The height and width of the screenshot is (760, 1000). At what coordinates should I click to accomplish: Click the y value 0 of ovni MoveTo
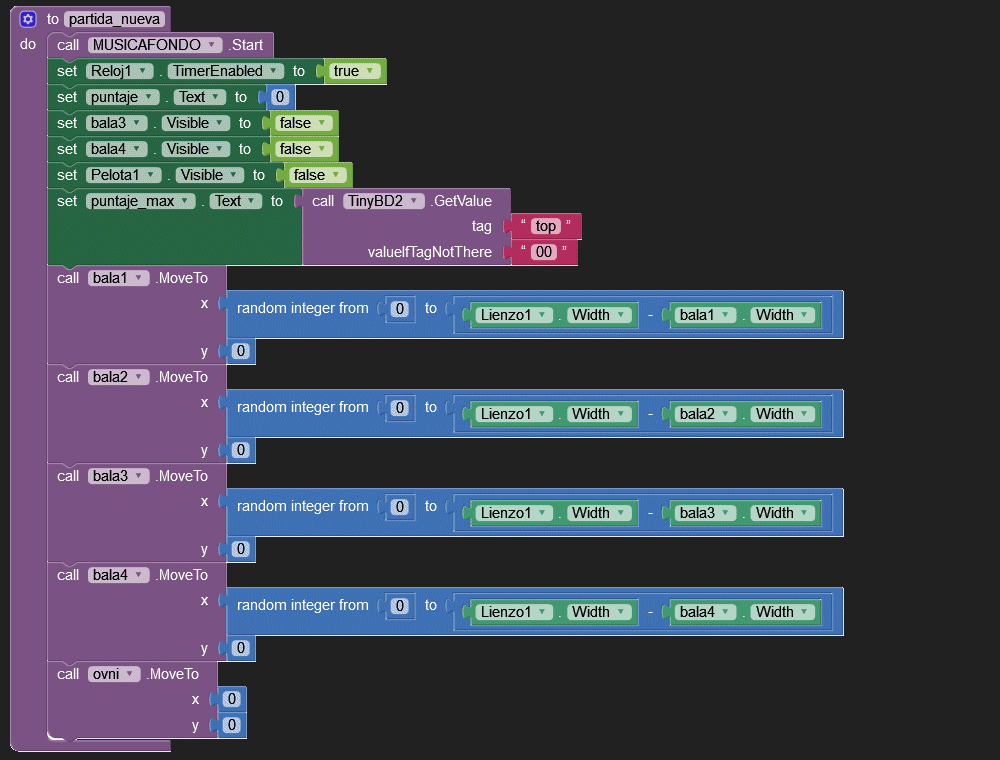click(231, 725)
